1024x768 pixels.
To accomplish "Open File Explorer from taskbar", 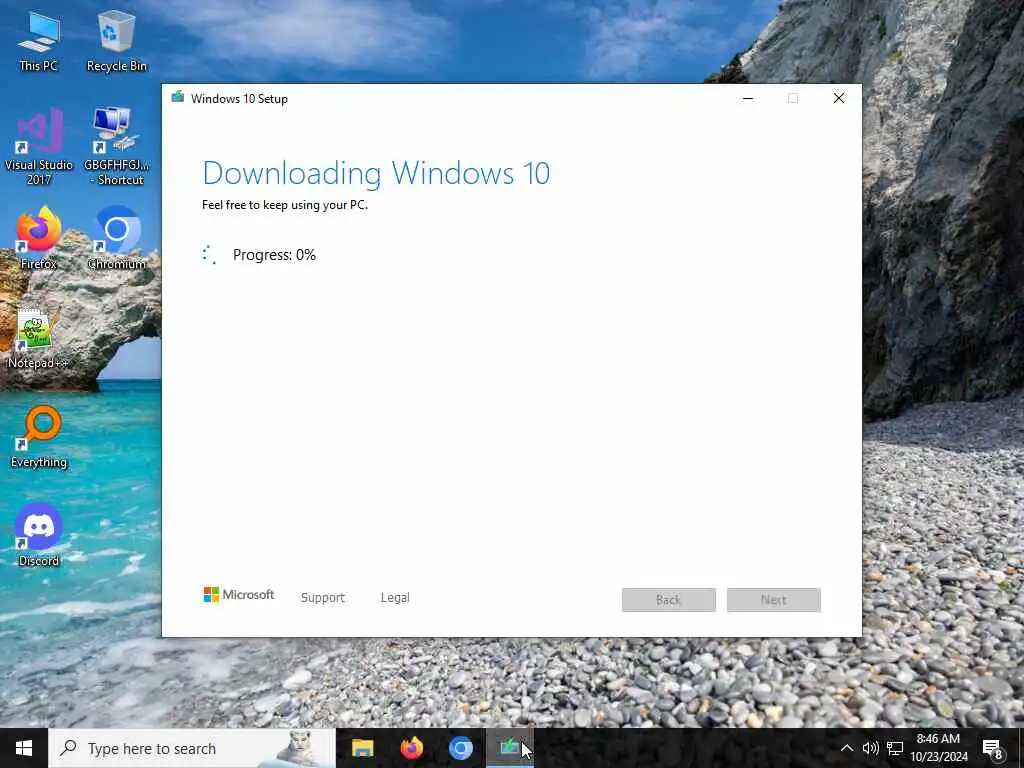I will pyautogui.click(x=362, y=748).
